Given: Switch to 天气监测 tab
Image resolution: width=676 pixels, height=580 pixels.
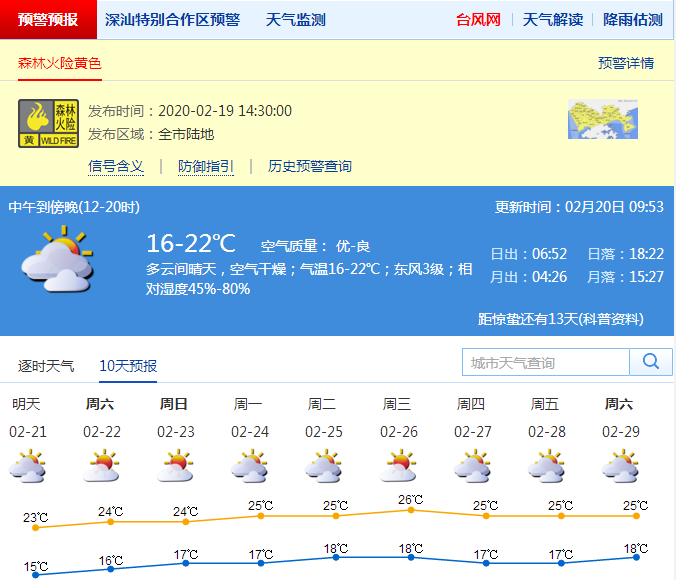Looking at the screenshot, I should coord(295,20).
